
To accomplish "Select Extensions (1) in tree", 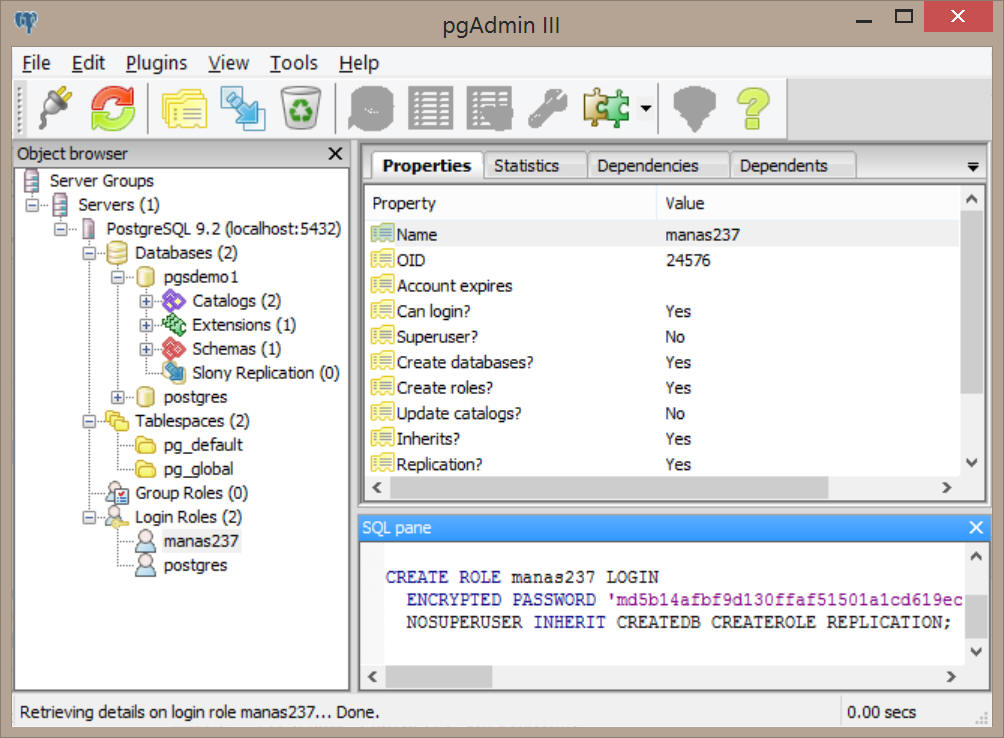I will coord(243,325).
